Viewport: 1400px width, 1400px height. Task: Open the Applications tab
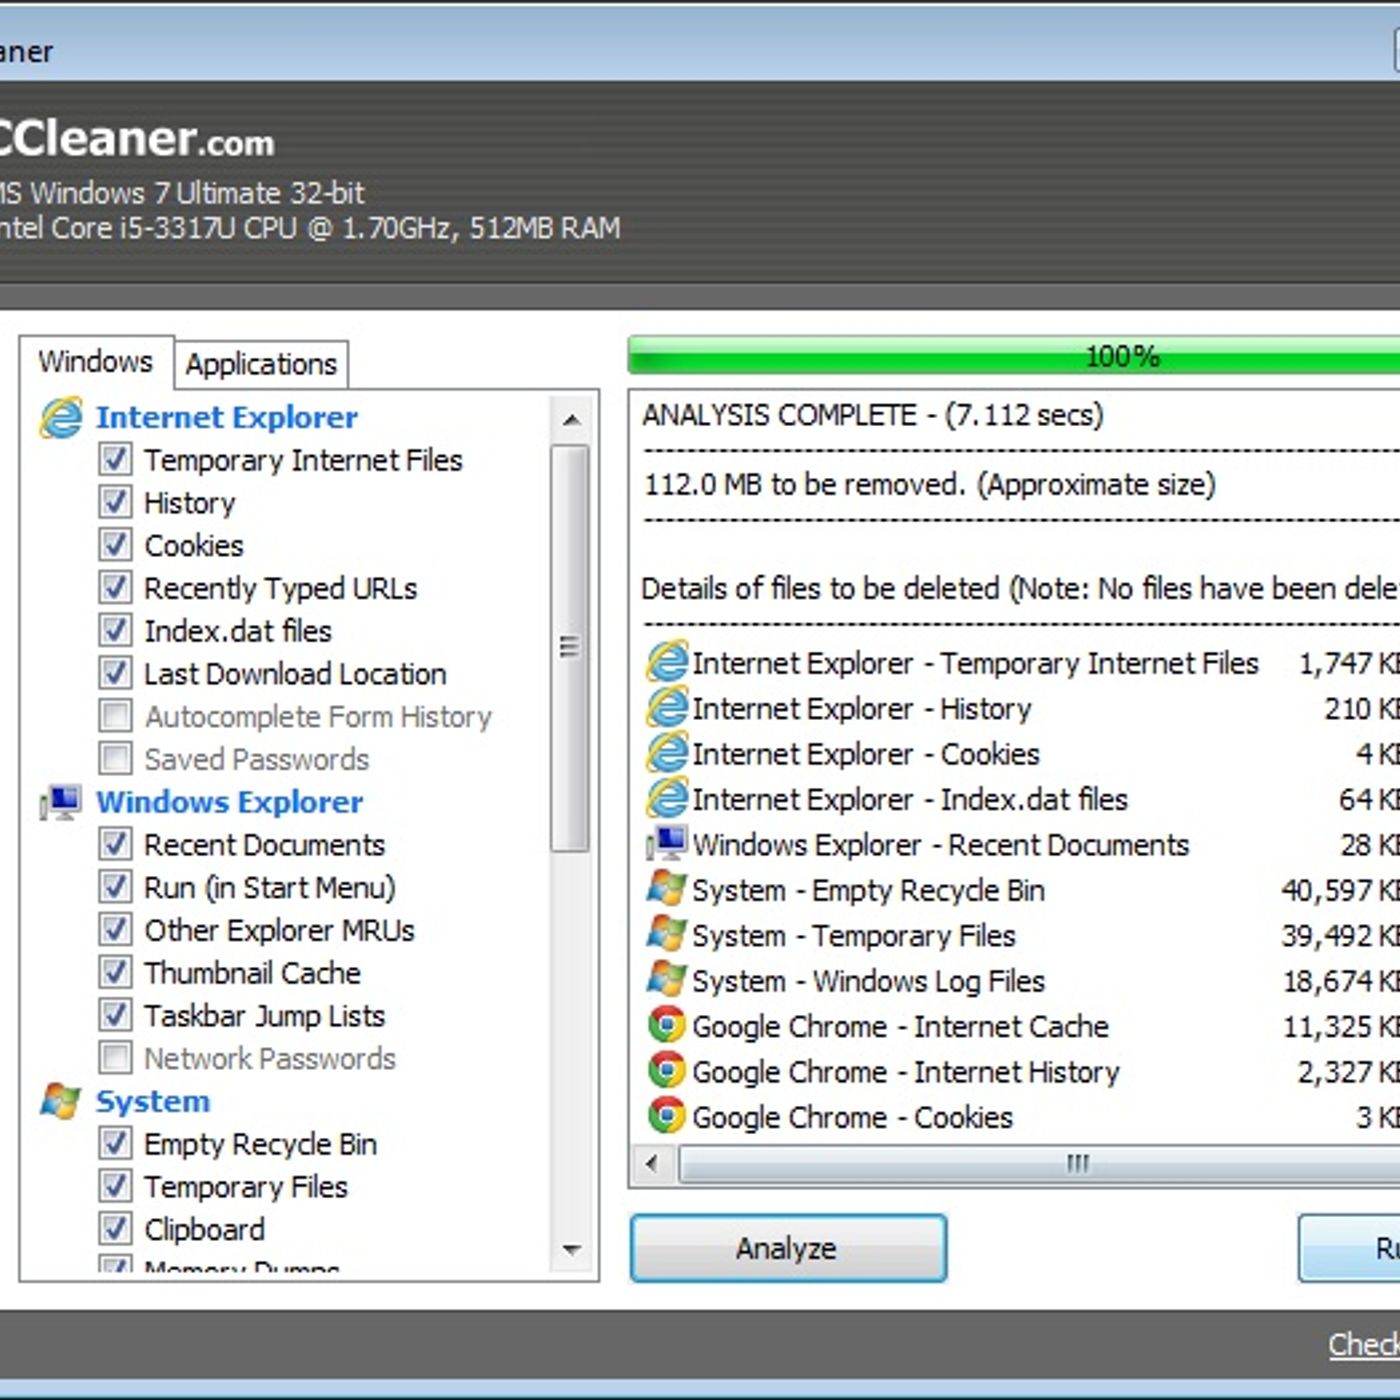pos(261,364)
